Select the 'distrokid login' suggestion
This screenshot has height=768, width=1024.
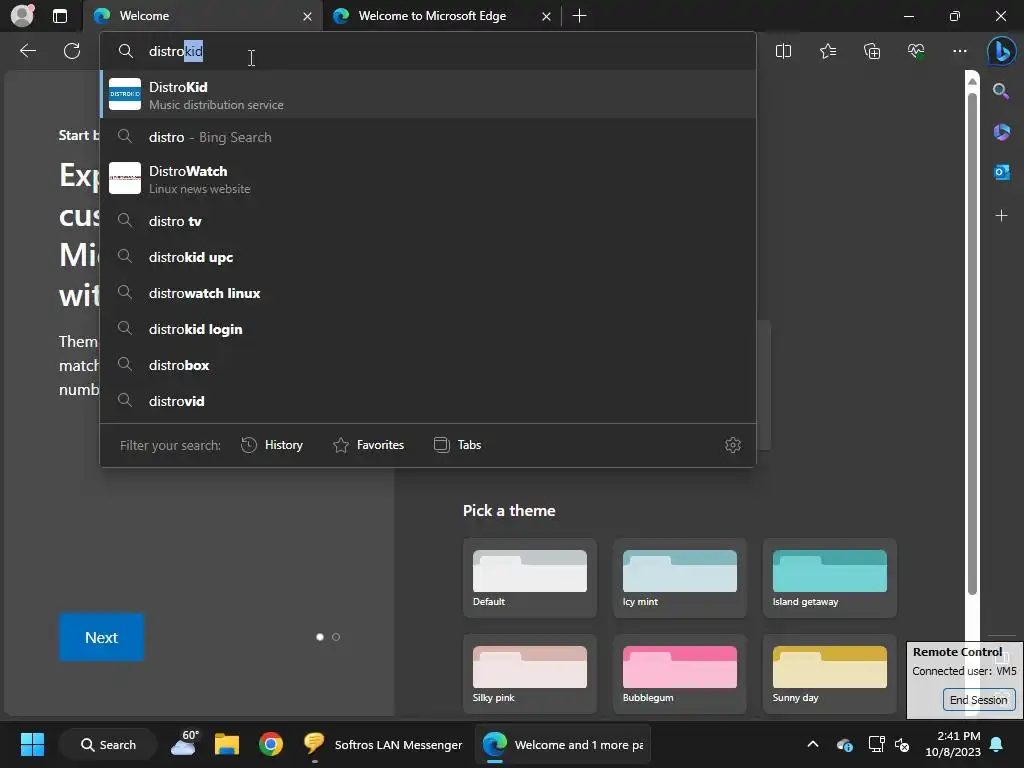pos(428,329)
